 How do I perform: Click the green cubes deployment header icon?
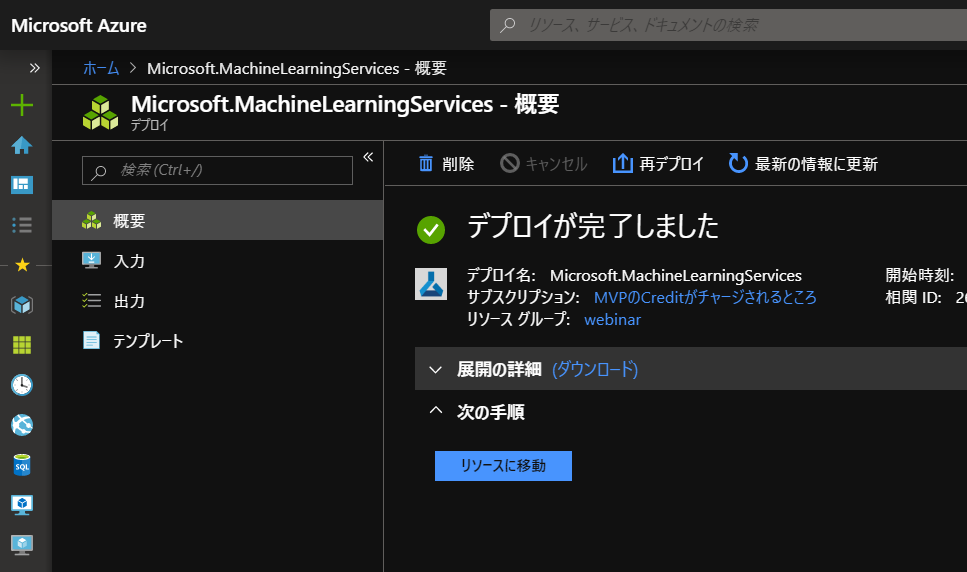click(x=101, y=112)
